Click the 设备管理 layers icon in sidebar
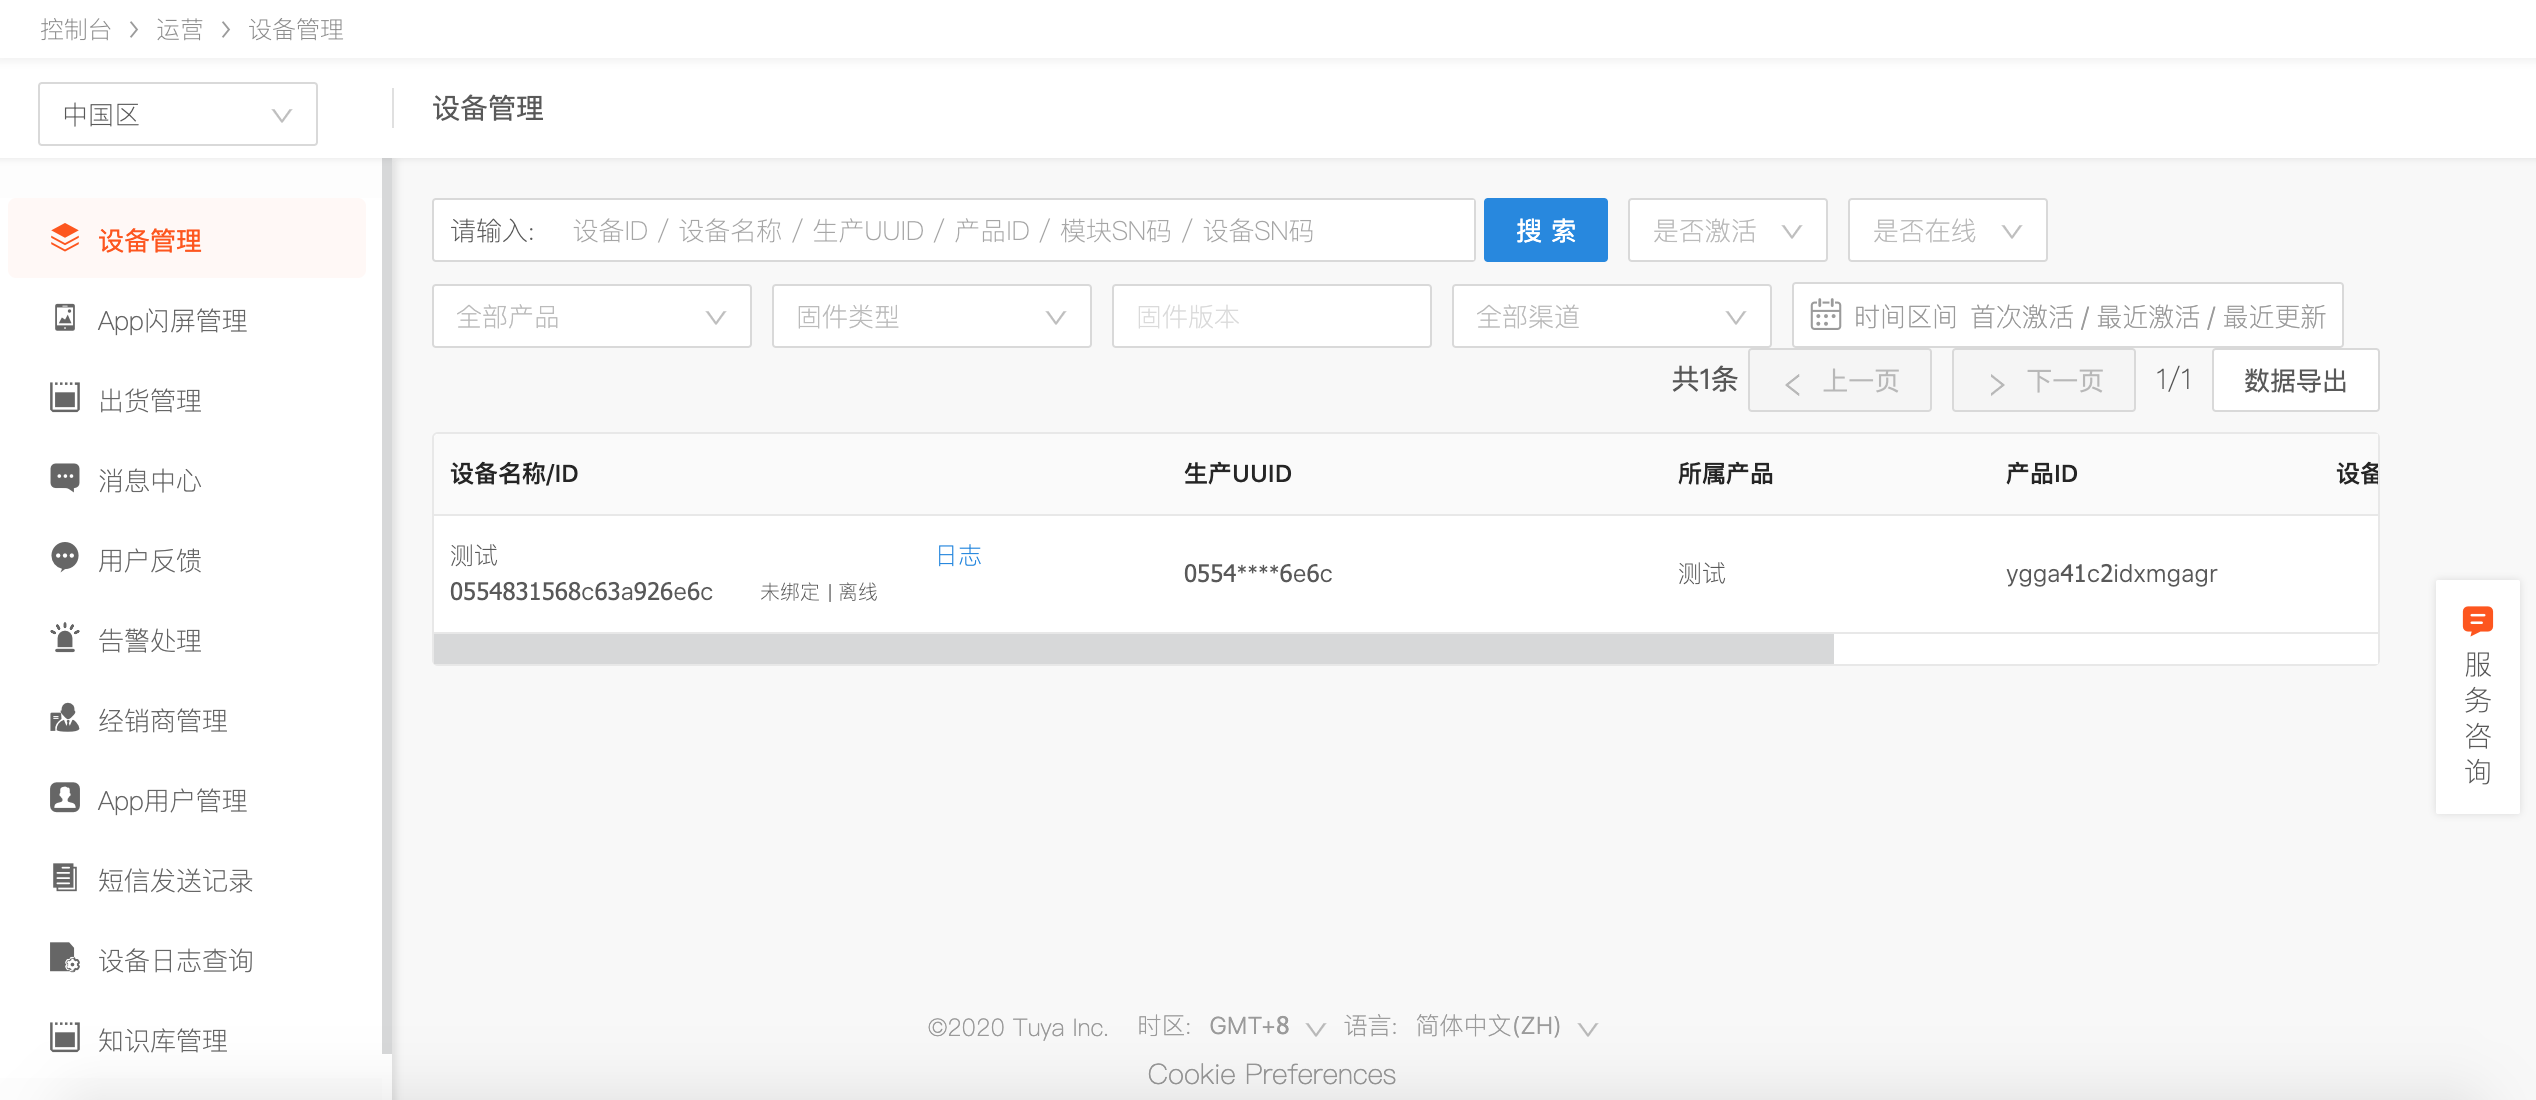 point(65,238)
